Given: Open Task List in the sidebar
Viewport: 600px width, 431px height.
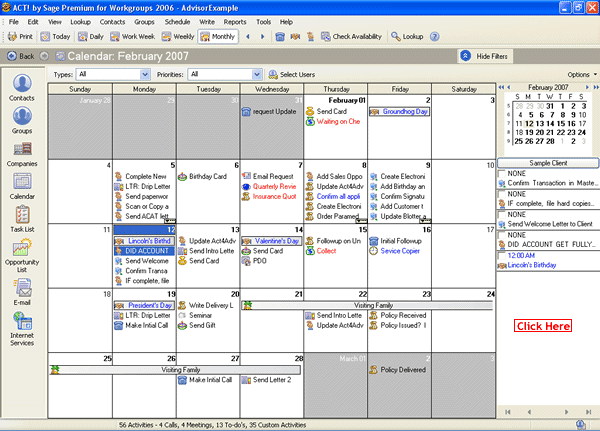Looking at the screenshot, I should click(x=22, y=219).
